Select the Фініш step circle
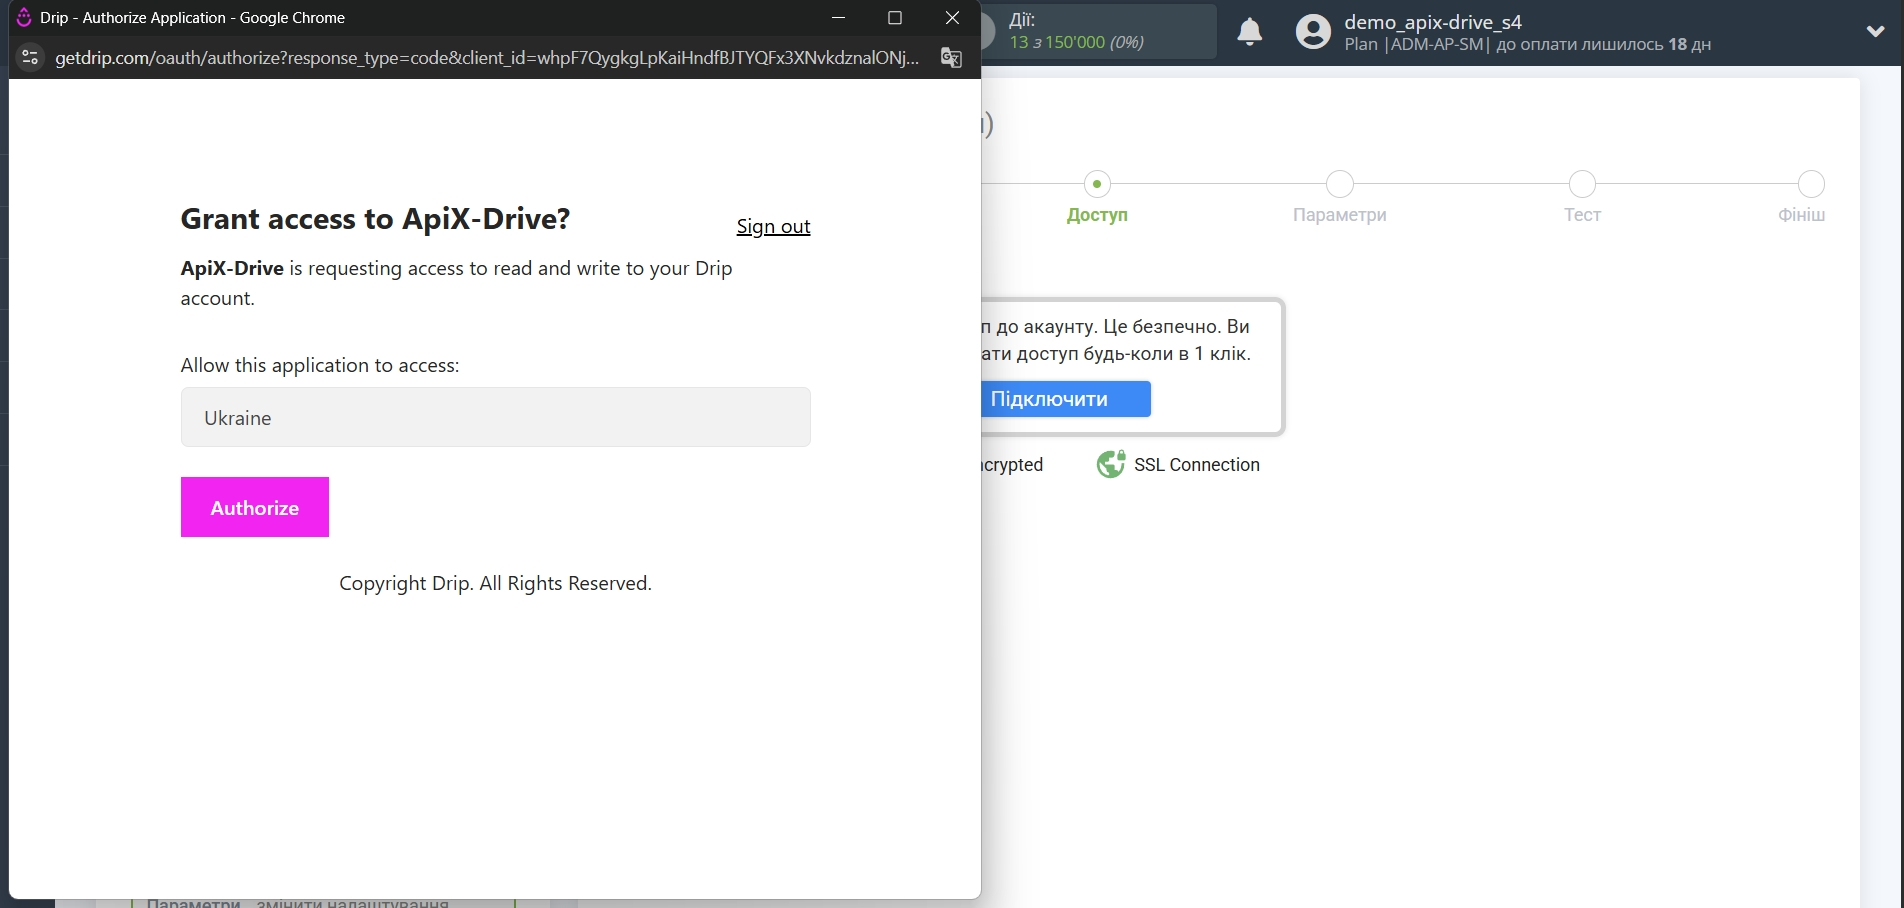This screenshot has width=1904, height=908. pyautogui.click(x=1811, y=184)
